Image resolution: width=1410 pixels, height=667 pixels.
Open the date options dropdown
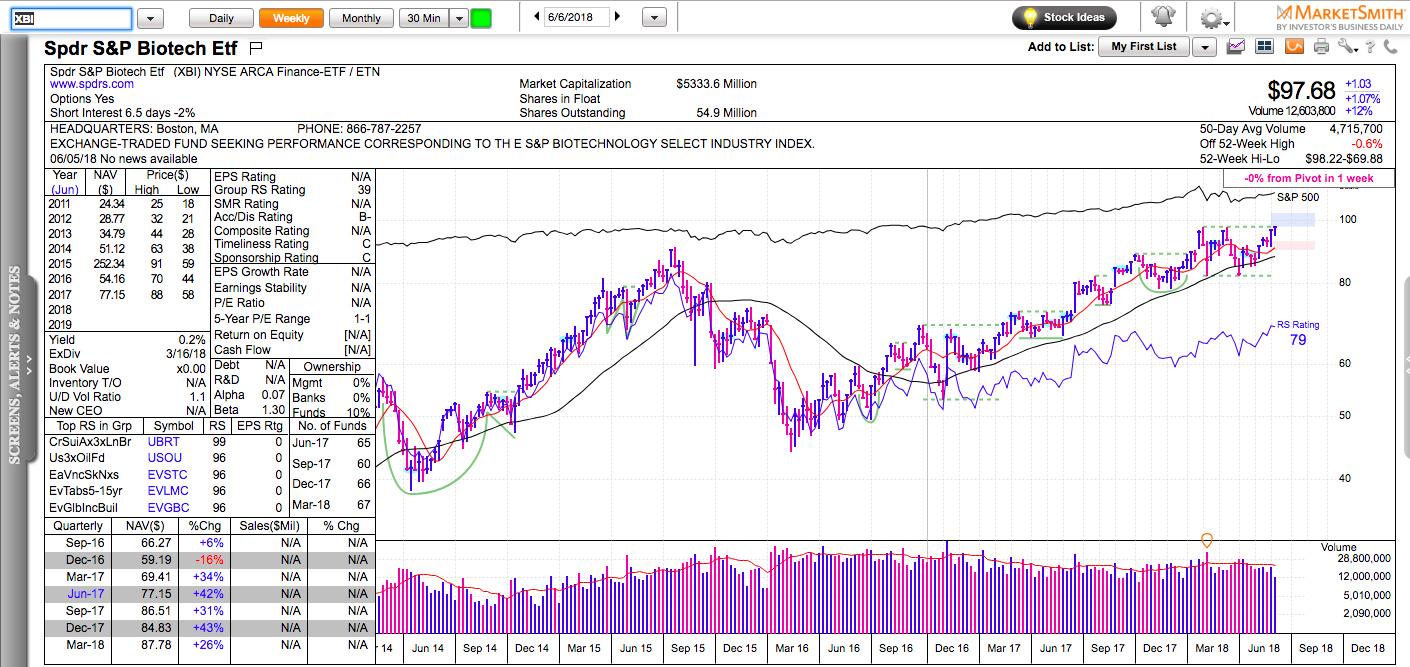[654, 18]
